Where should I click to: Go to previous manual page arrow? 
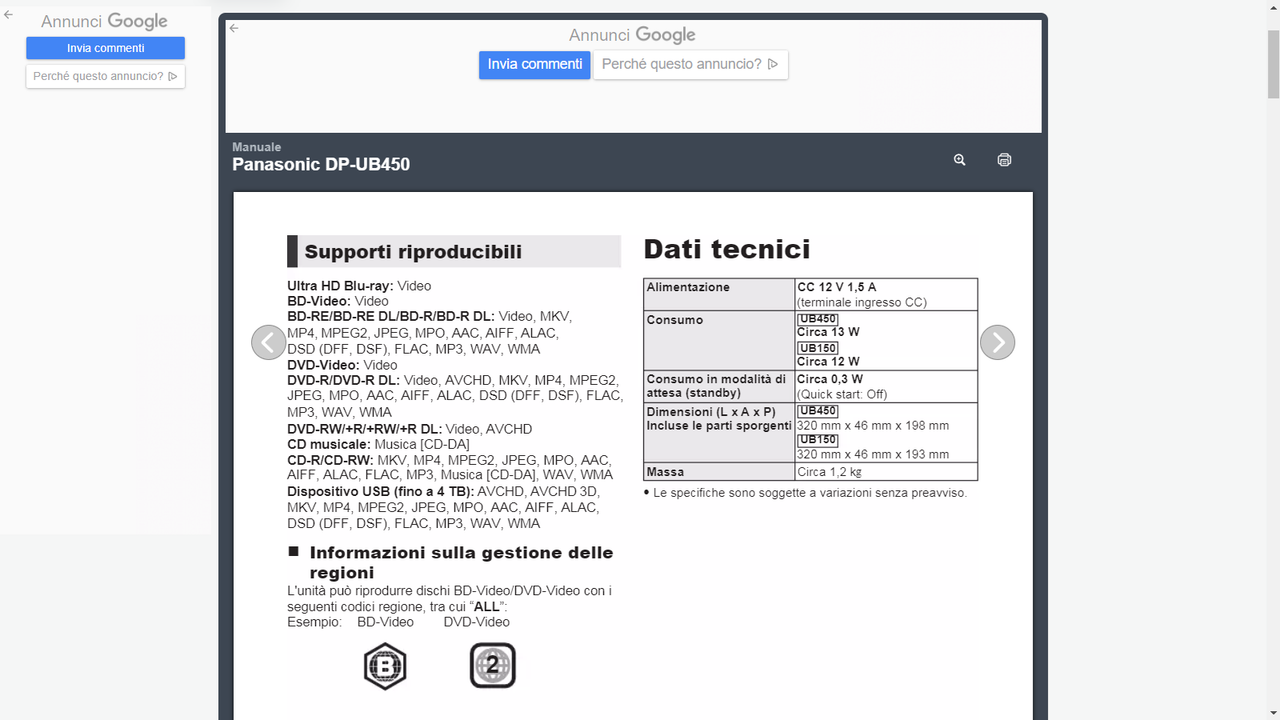tap(268, 342)
